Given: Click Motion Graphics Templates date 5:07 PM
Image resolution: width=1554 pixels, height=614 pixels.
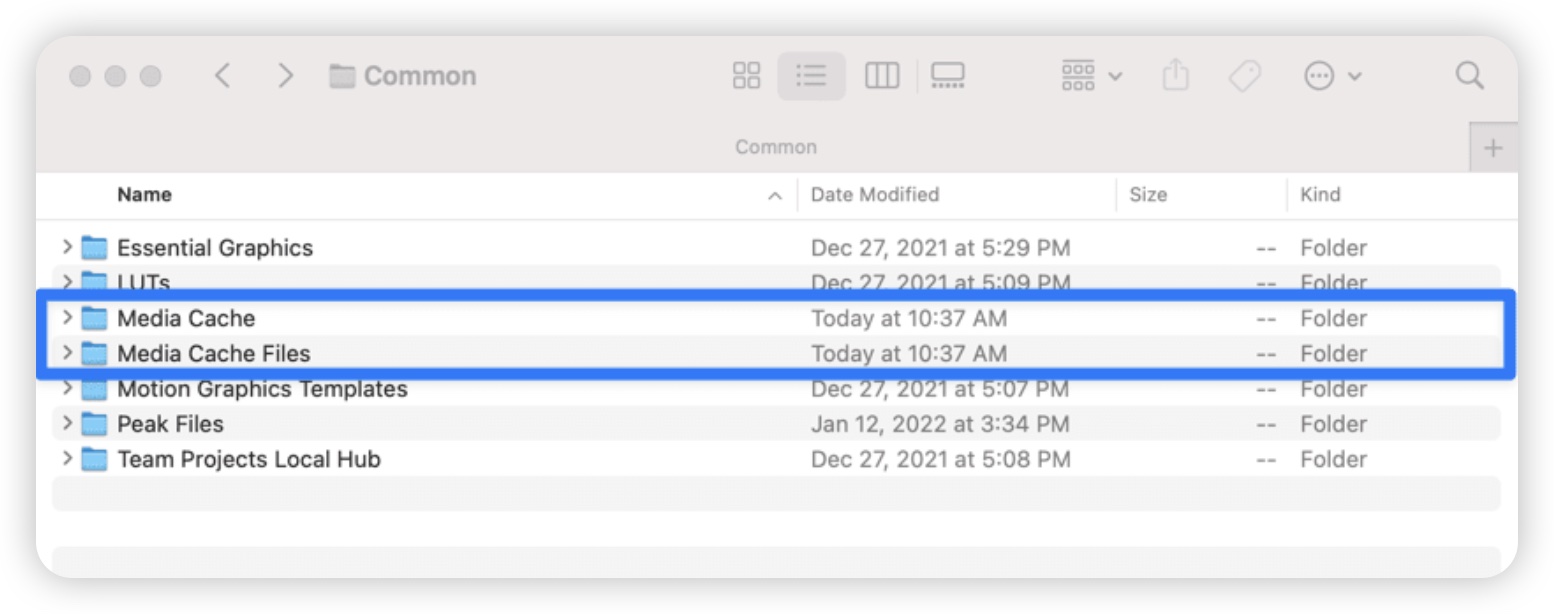Looking at the screenshot, I should pyautogui.click(x=940, y=388).
